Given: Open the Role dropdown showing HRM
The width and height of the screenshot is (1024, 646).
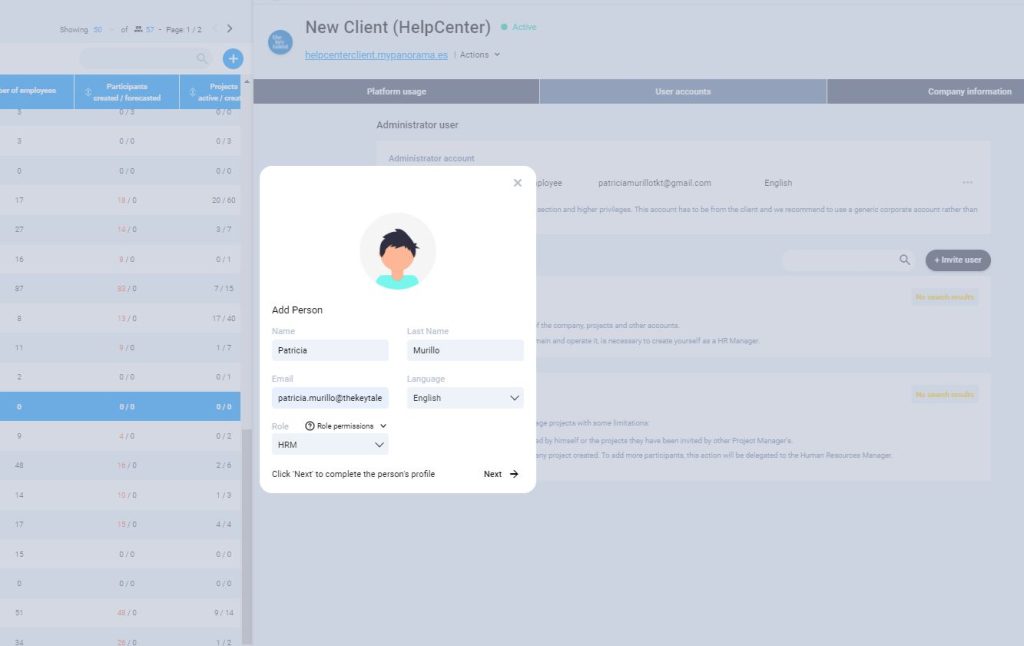Looking at the screenshot, I should [330, 445].
